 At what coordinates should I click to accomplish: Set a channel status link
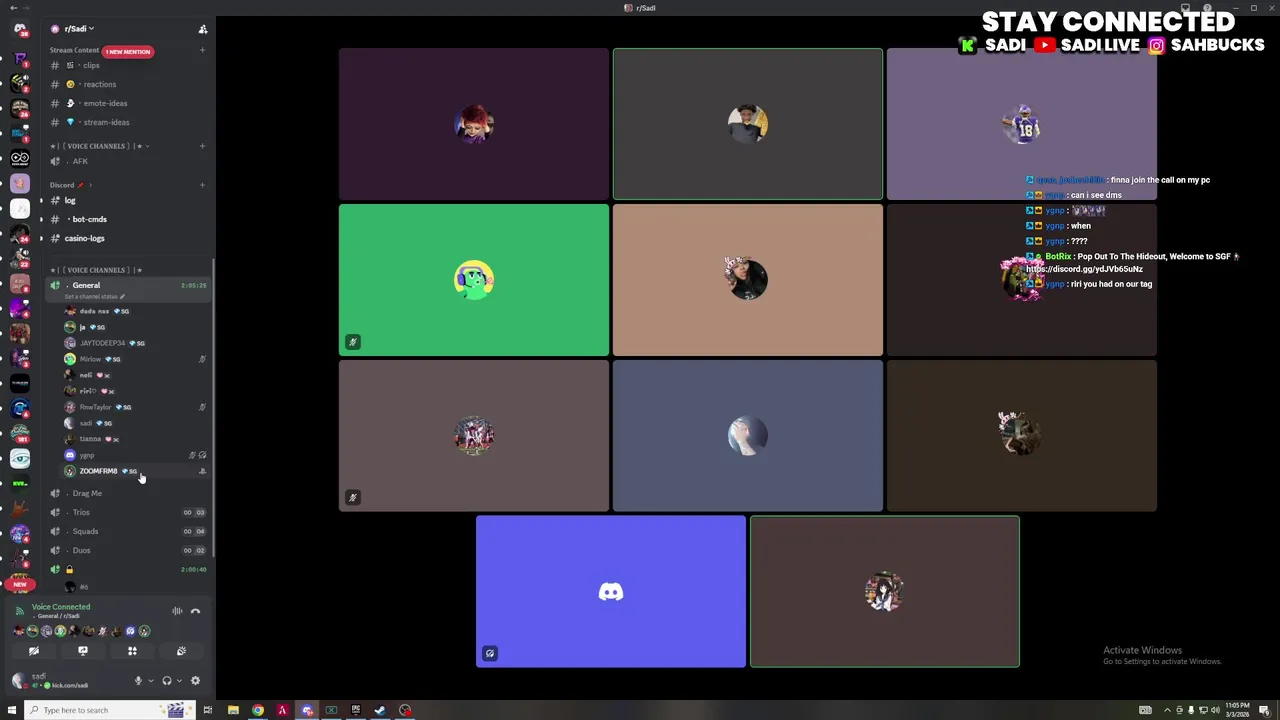coord(93,297)
